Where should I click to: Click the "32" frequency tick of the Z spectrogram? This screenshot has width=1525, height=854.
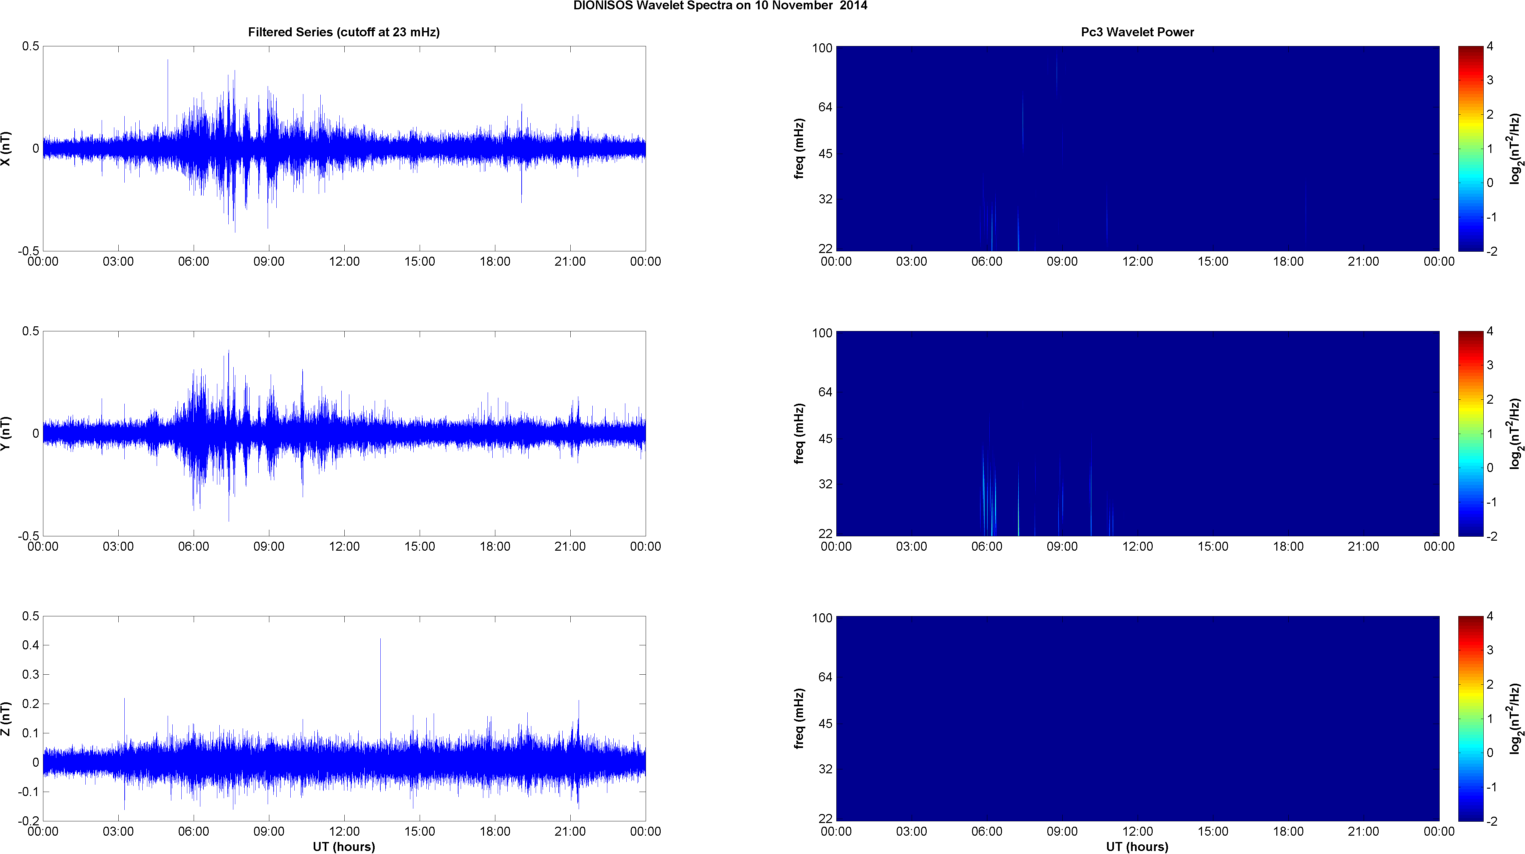tap(825, 769)
